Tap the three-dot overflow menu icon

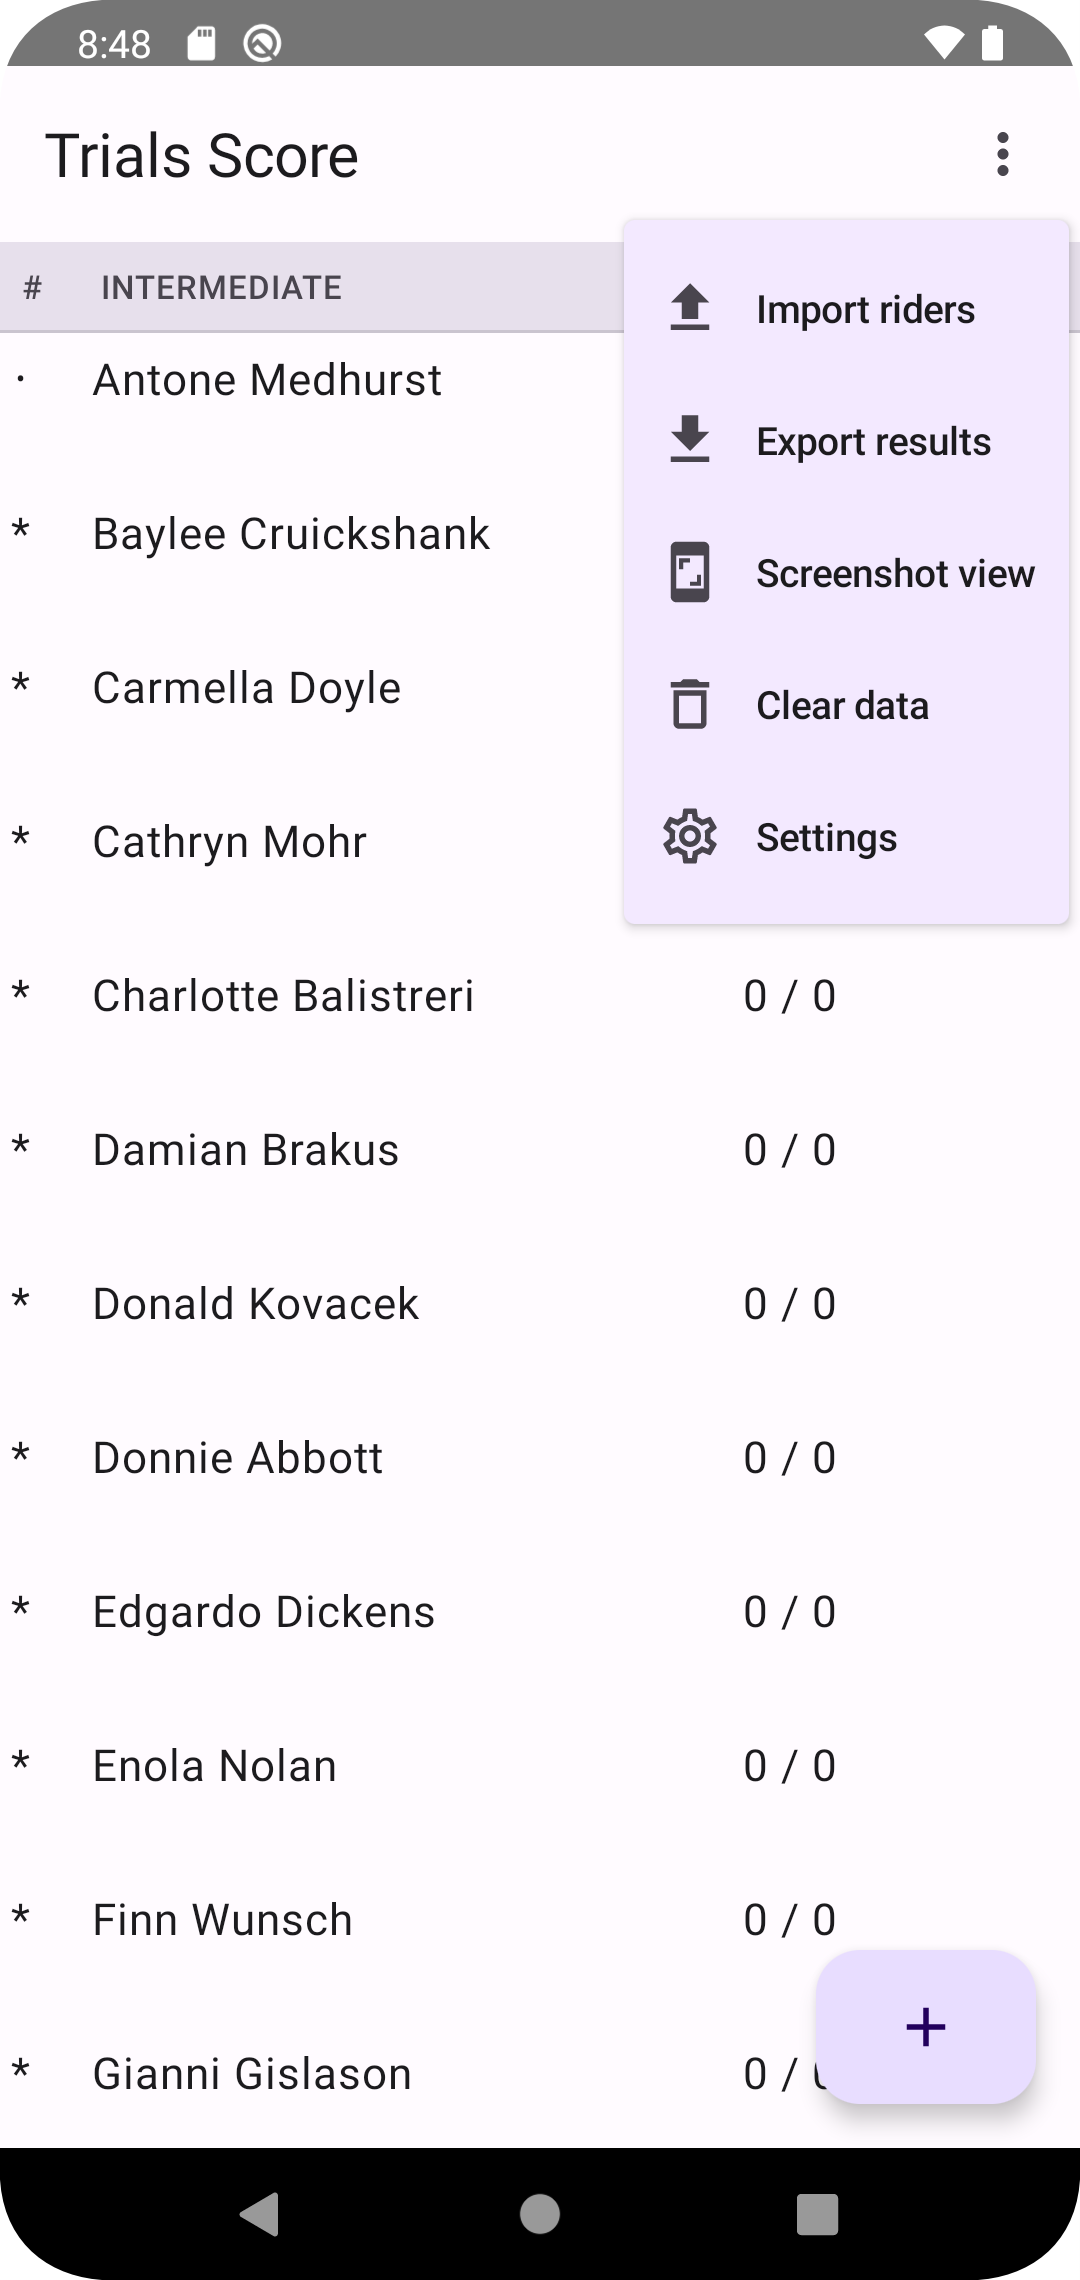click(x=1002, y=155)
